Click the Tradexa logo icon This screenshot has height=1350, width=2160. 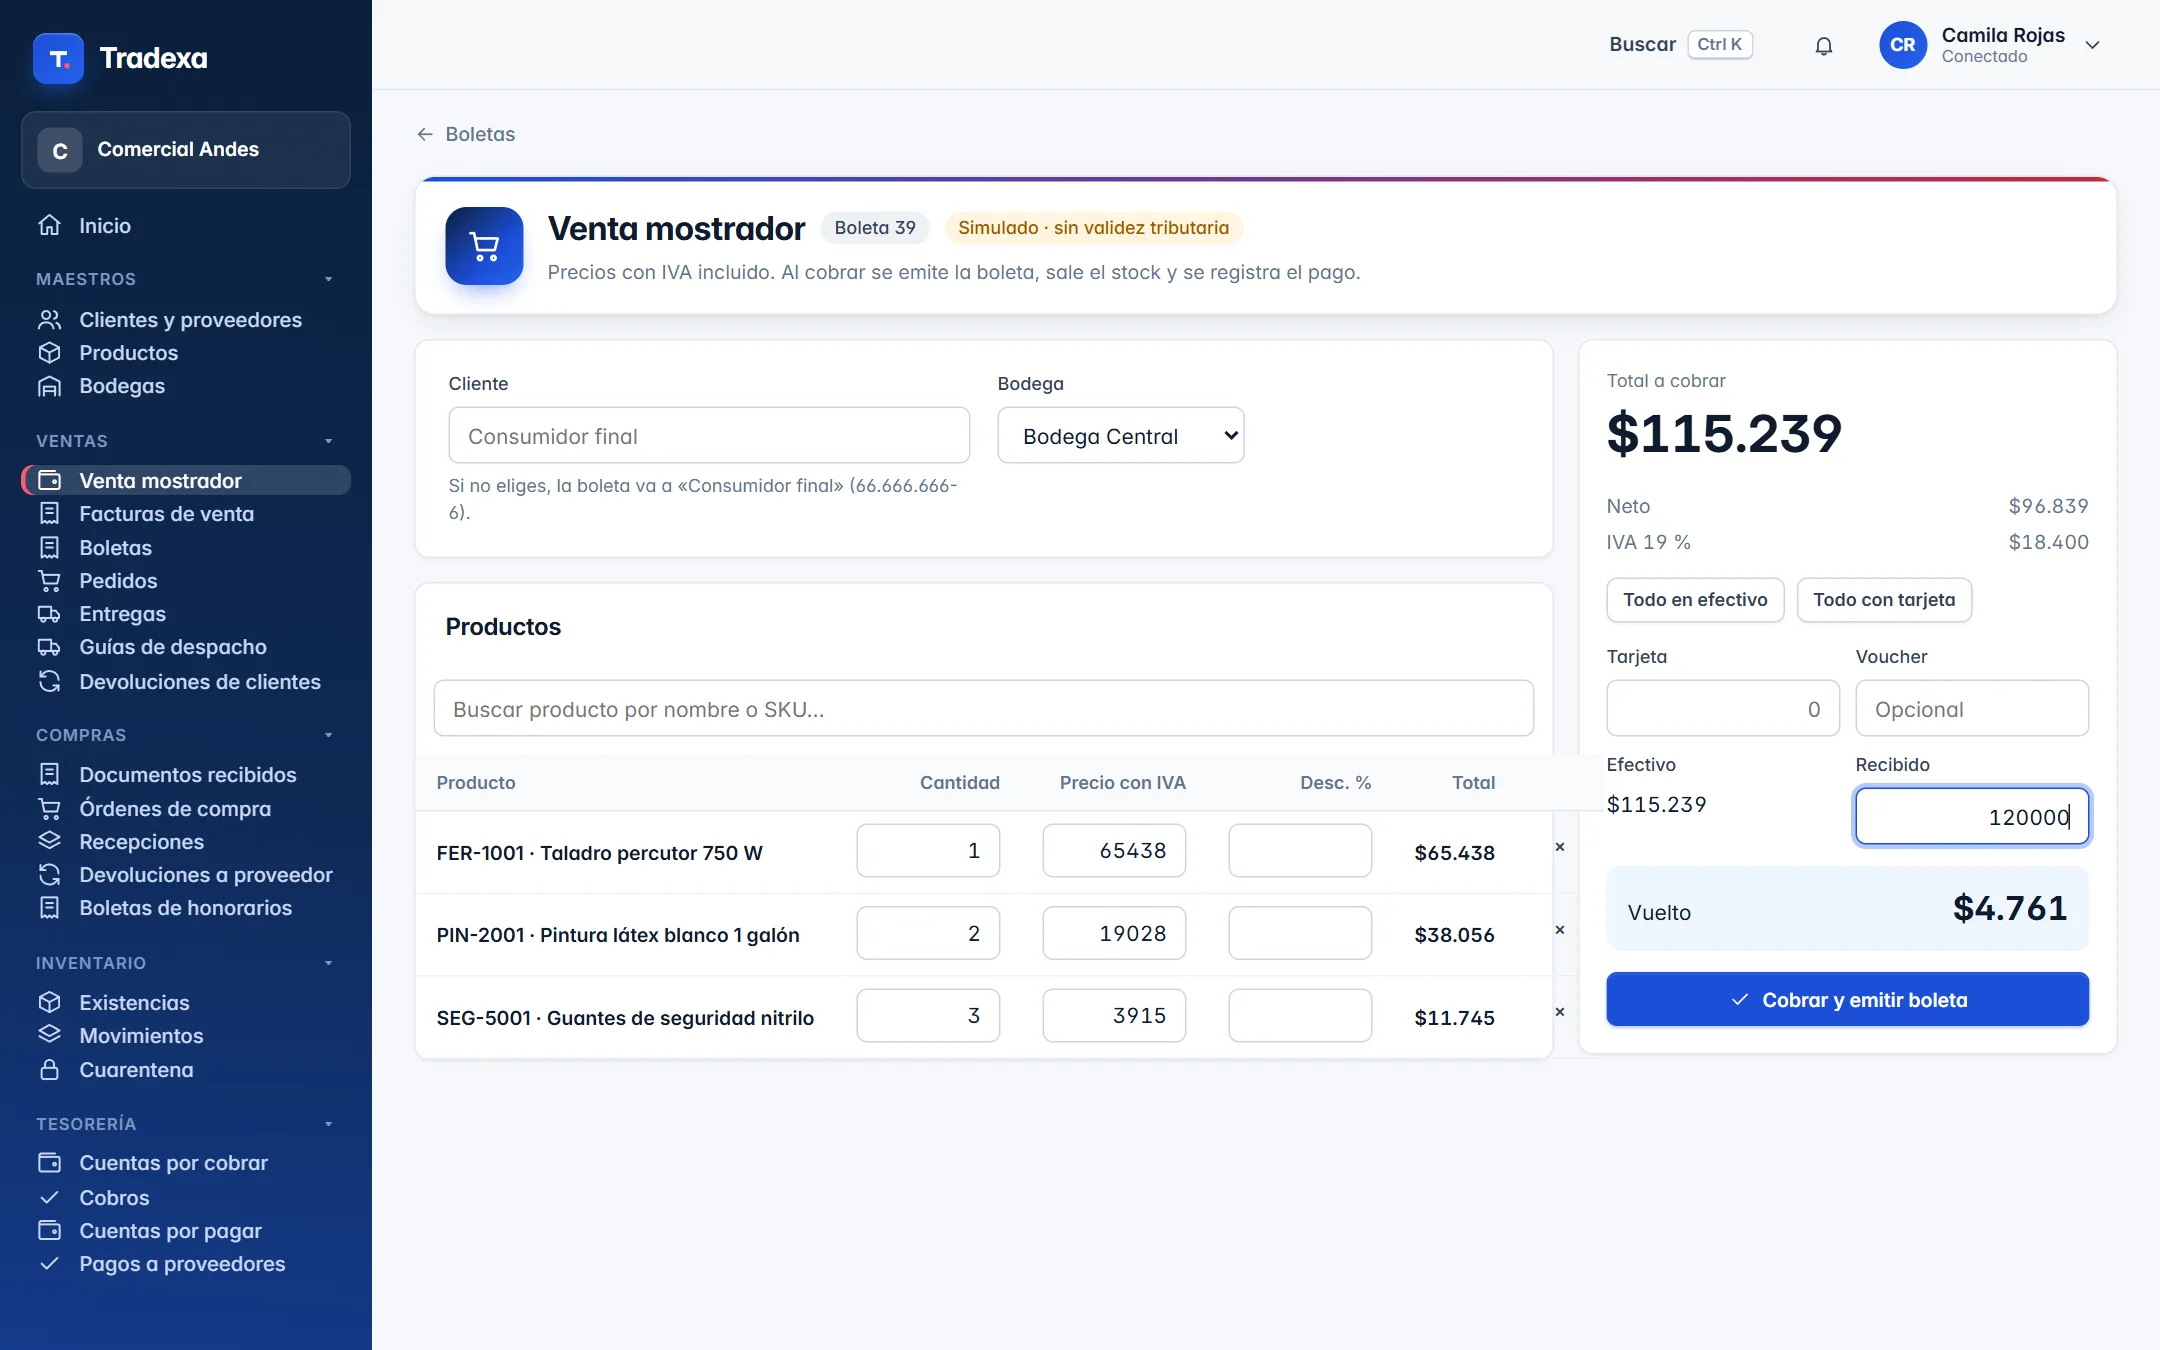tap(58, 58)
